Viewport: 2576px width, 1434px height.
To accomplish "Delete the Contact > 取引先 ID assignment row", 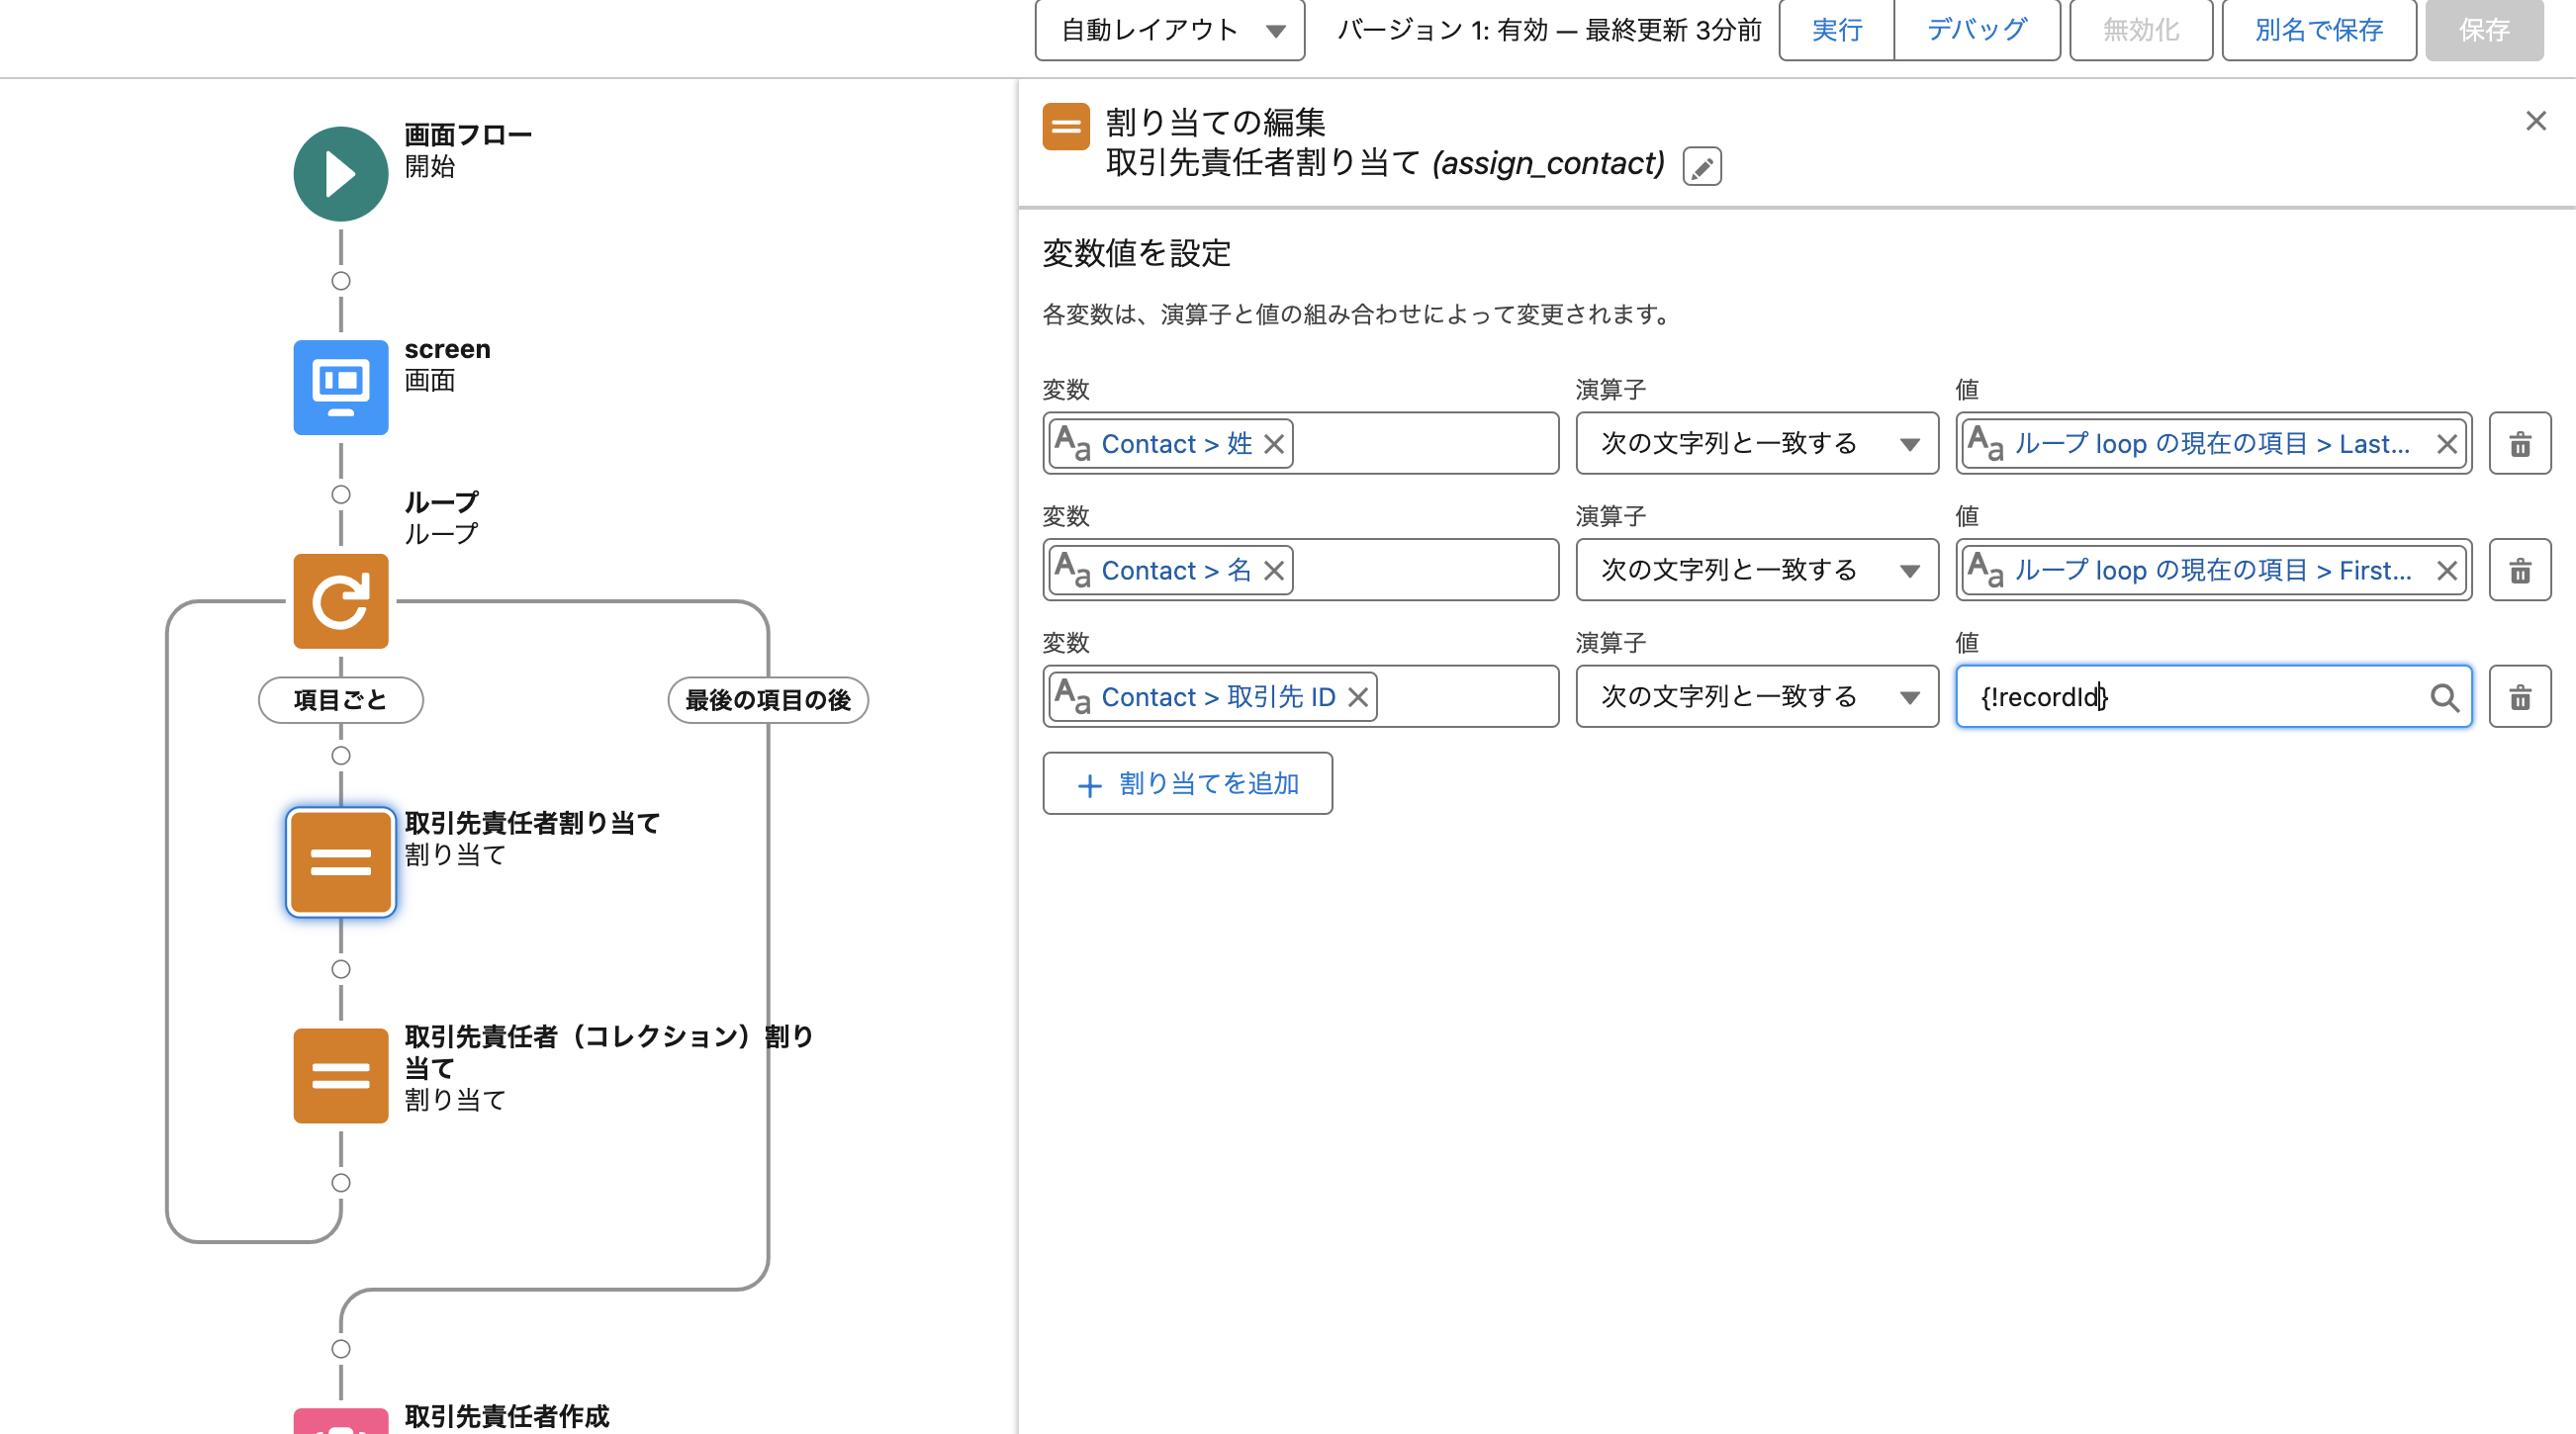I will pos(2519,697).
